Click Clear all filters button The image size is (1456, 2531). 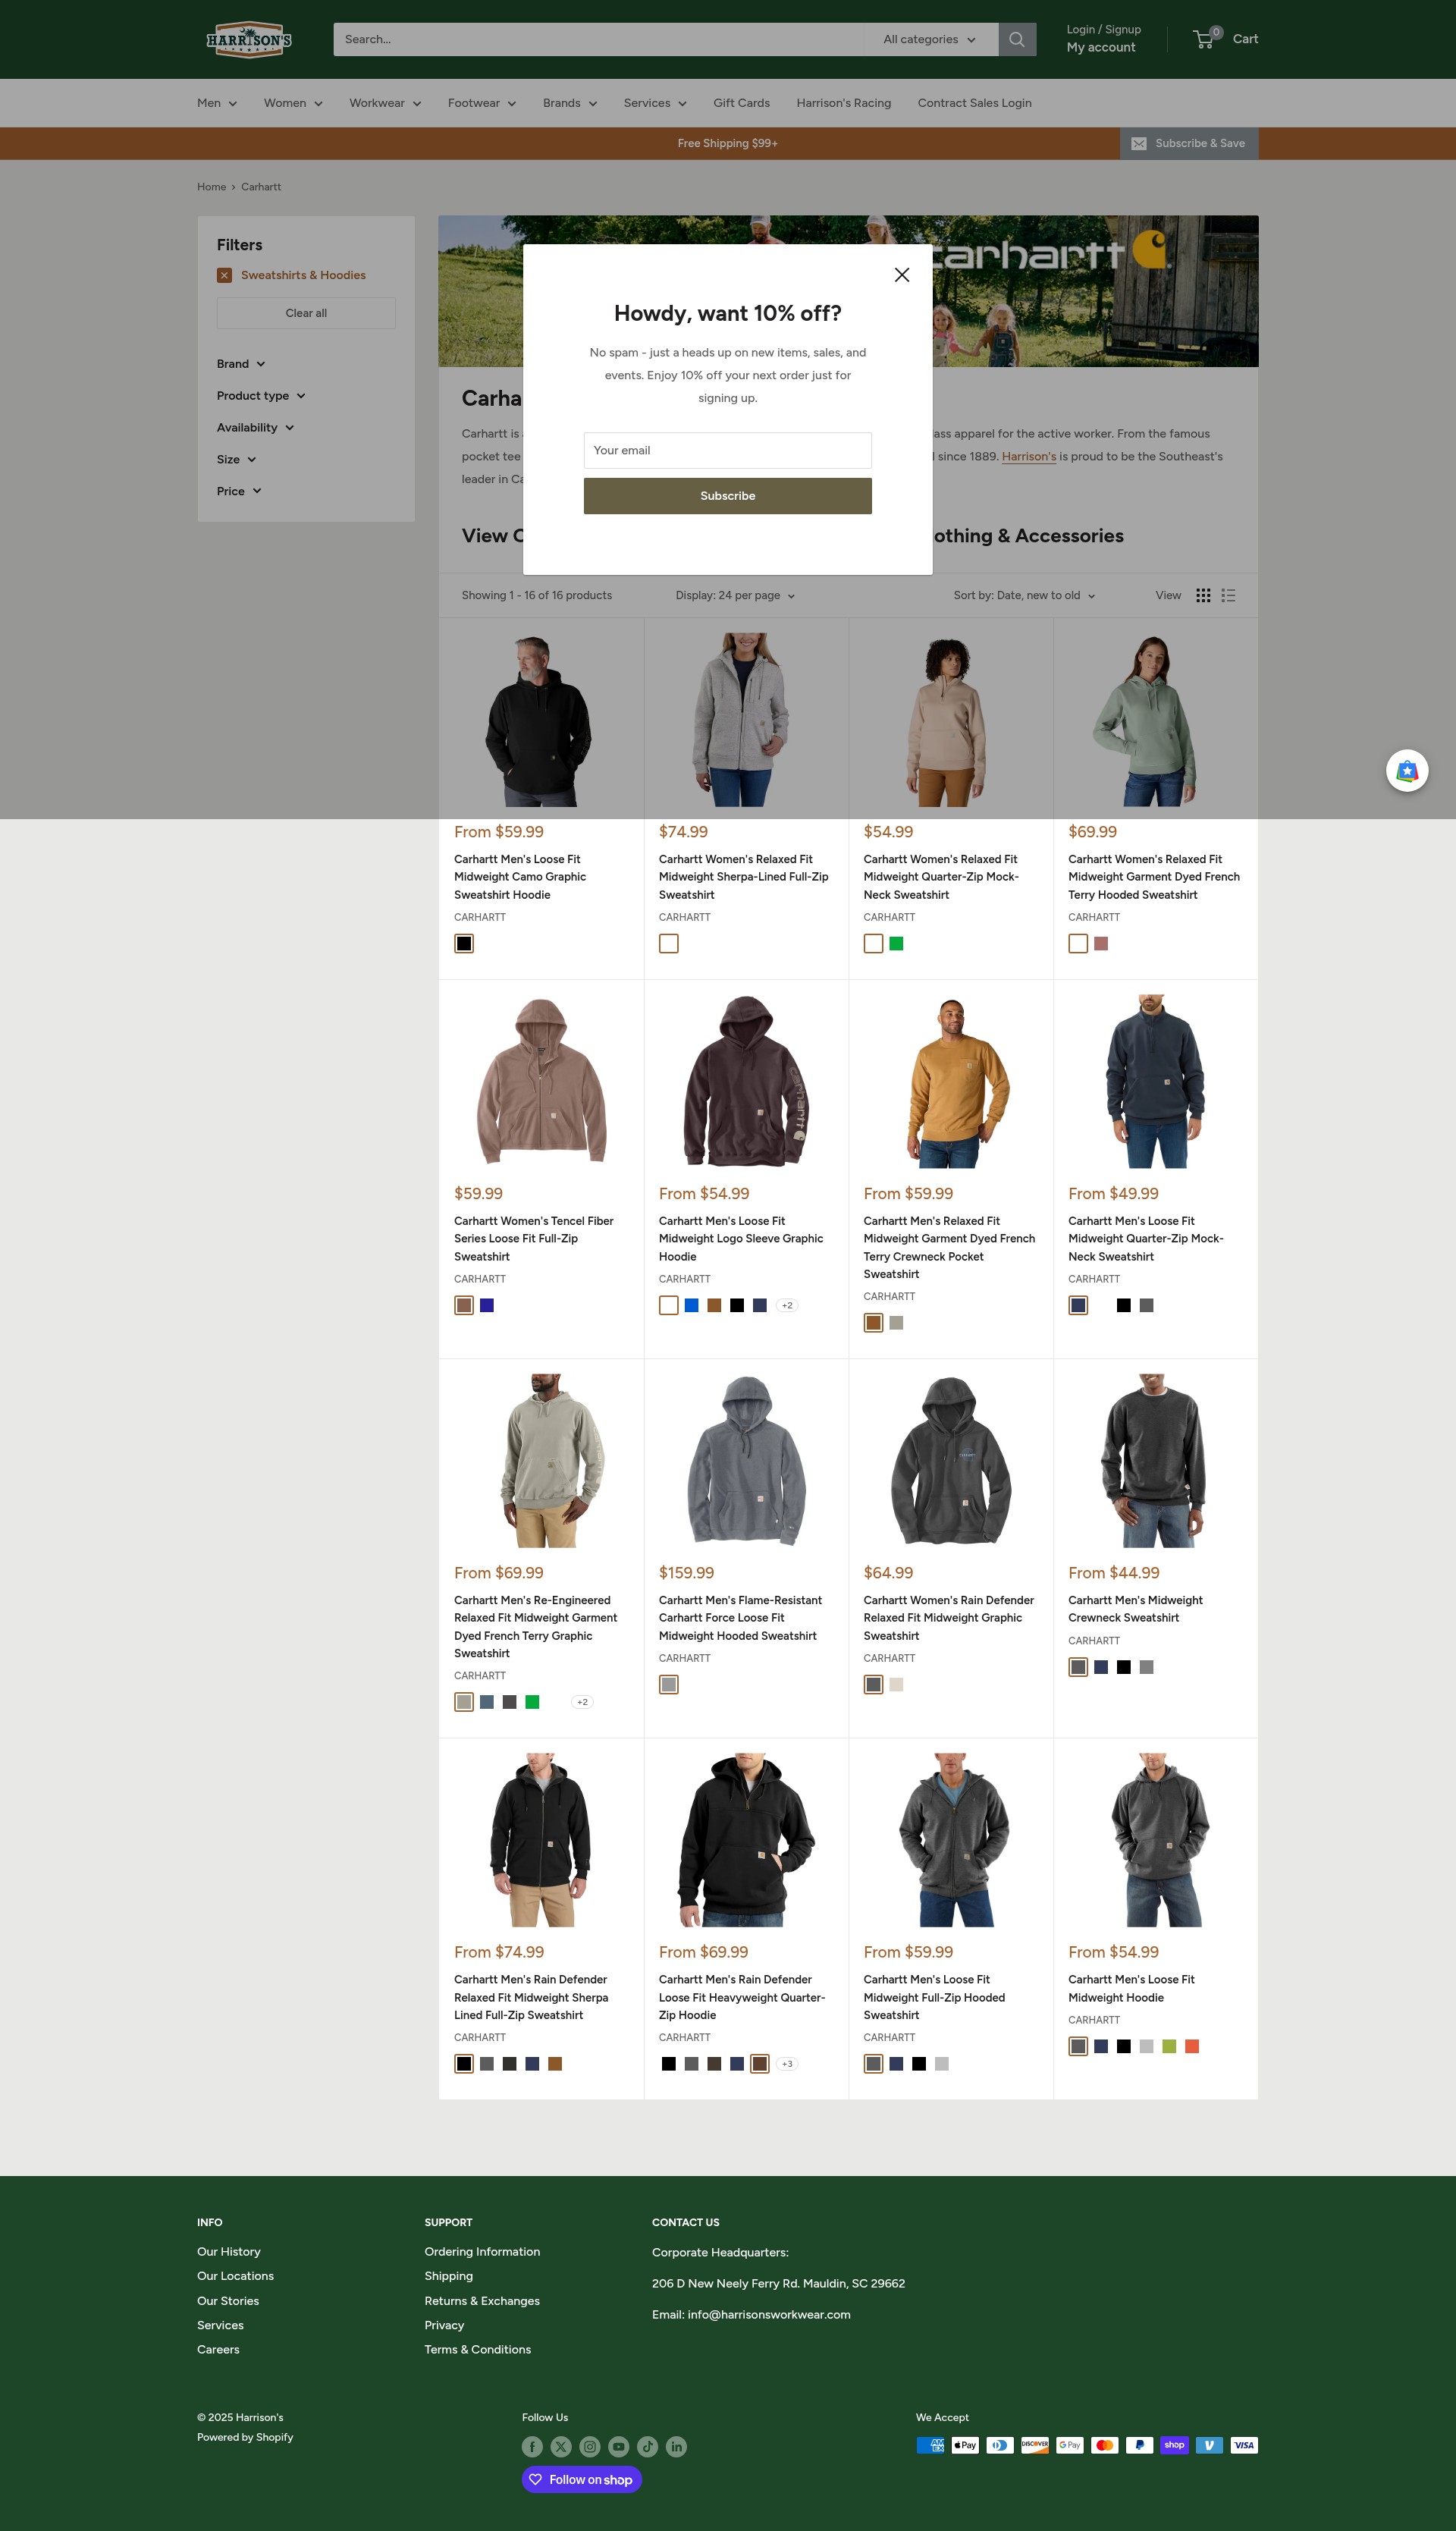click(306, 313)
